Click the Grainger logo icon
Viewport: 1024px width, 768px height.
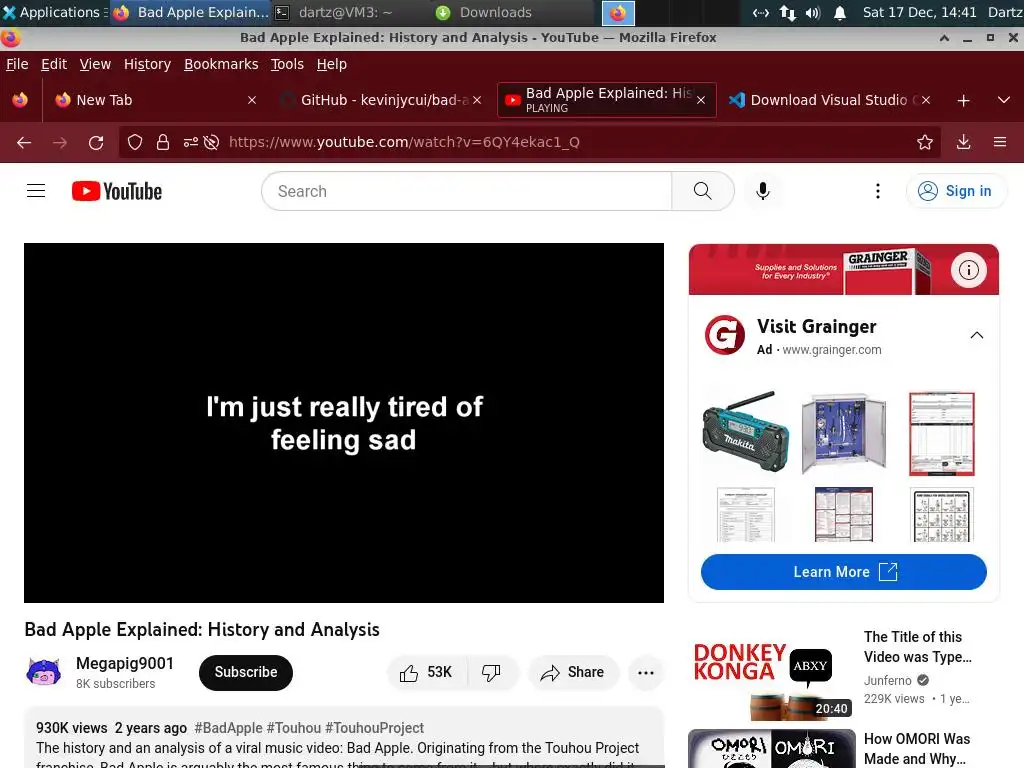click(725, 335)
